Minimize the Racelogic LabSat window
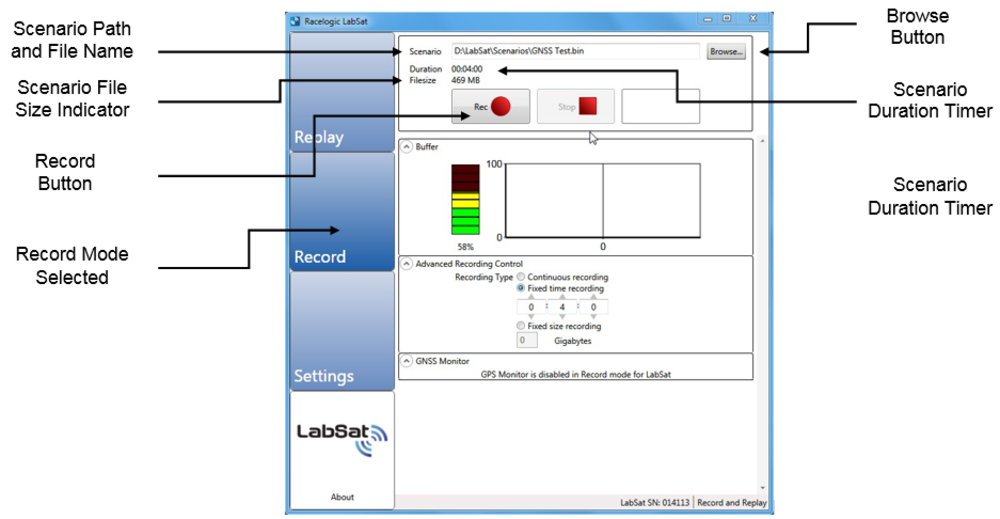 click(x=705, y=18)
